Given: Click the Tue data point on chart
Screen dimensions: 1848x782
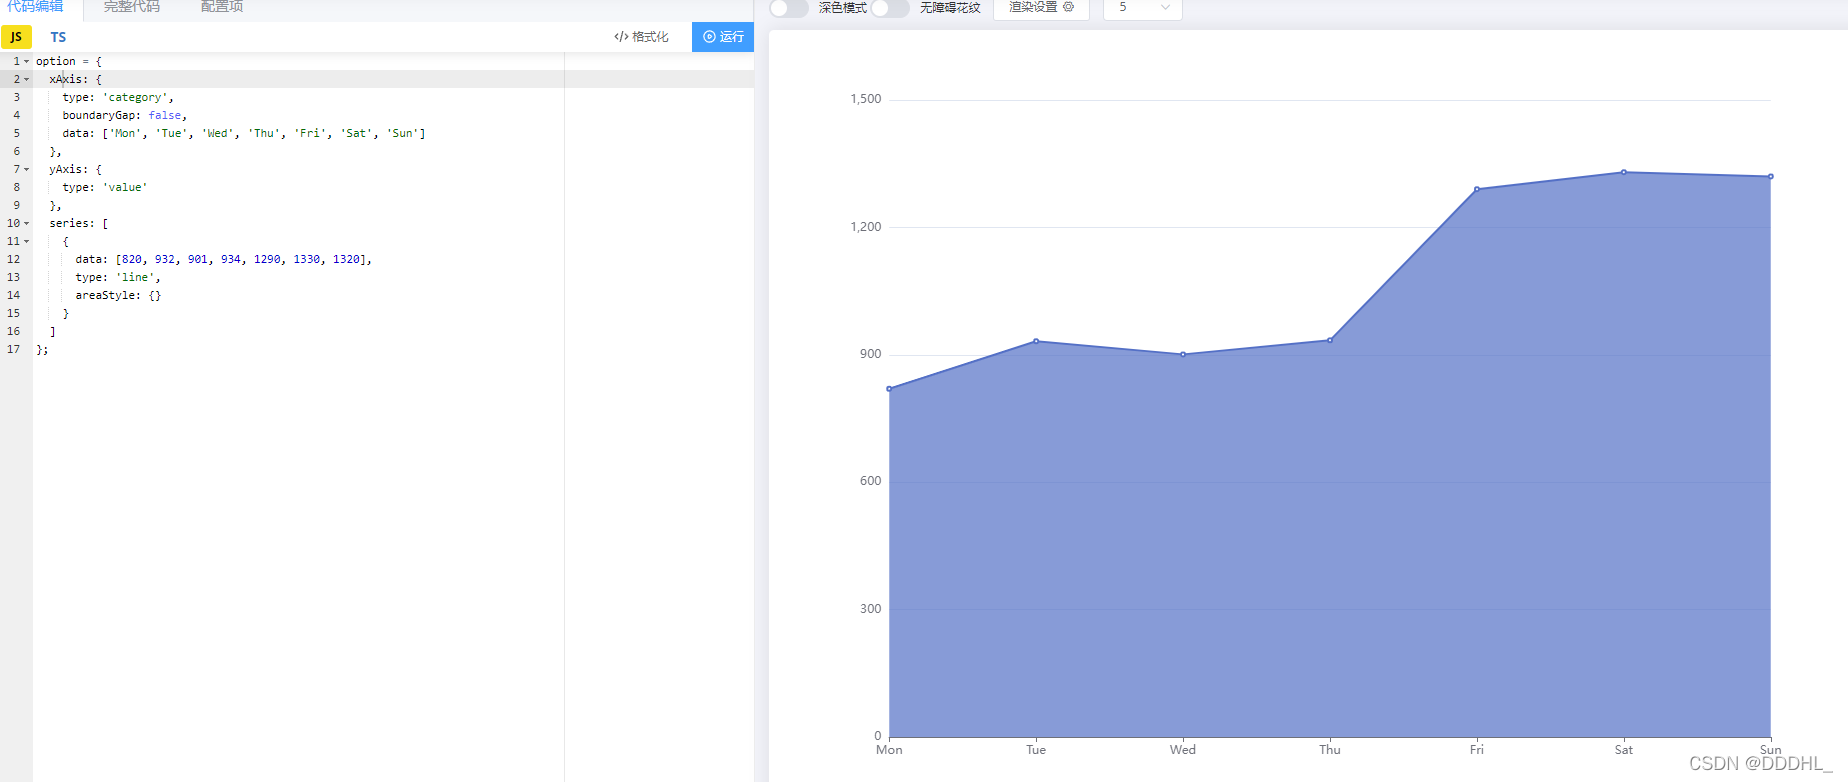Looking at the screenshot, I should click(1036, 341).
